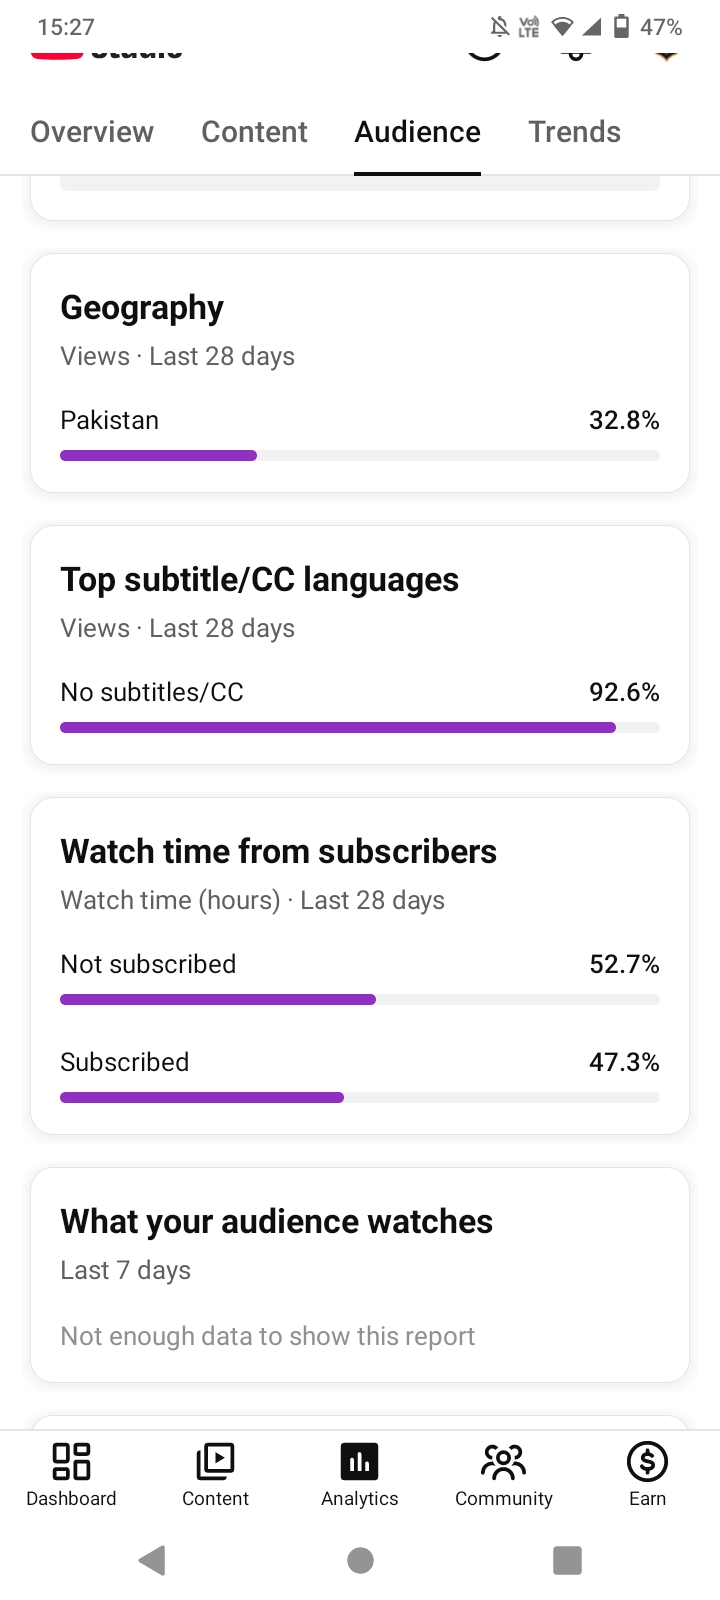Select the Audience tab
Image resolution: width=720 pixels, height=1600 pixels.
click(x=417, y=132)
